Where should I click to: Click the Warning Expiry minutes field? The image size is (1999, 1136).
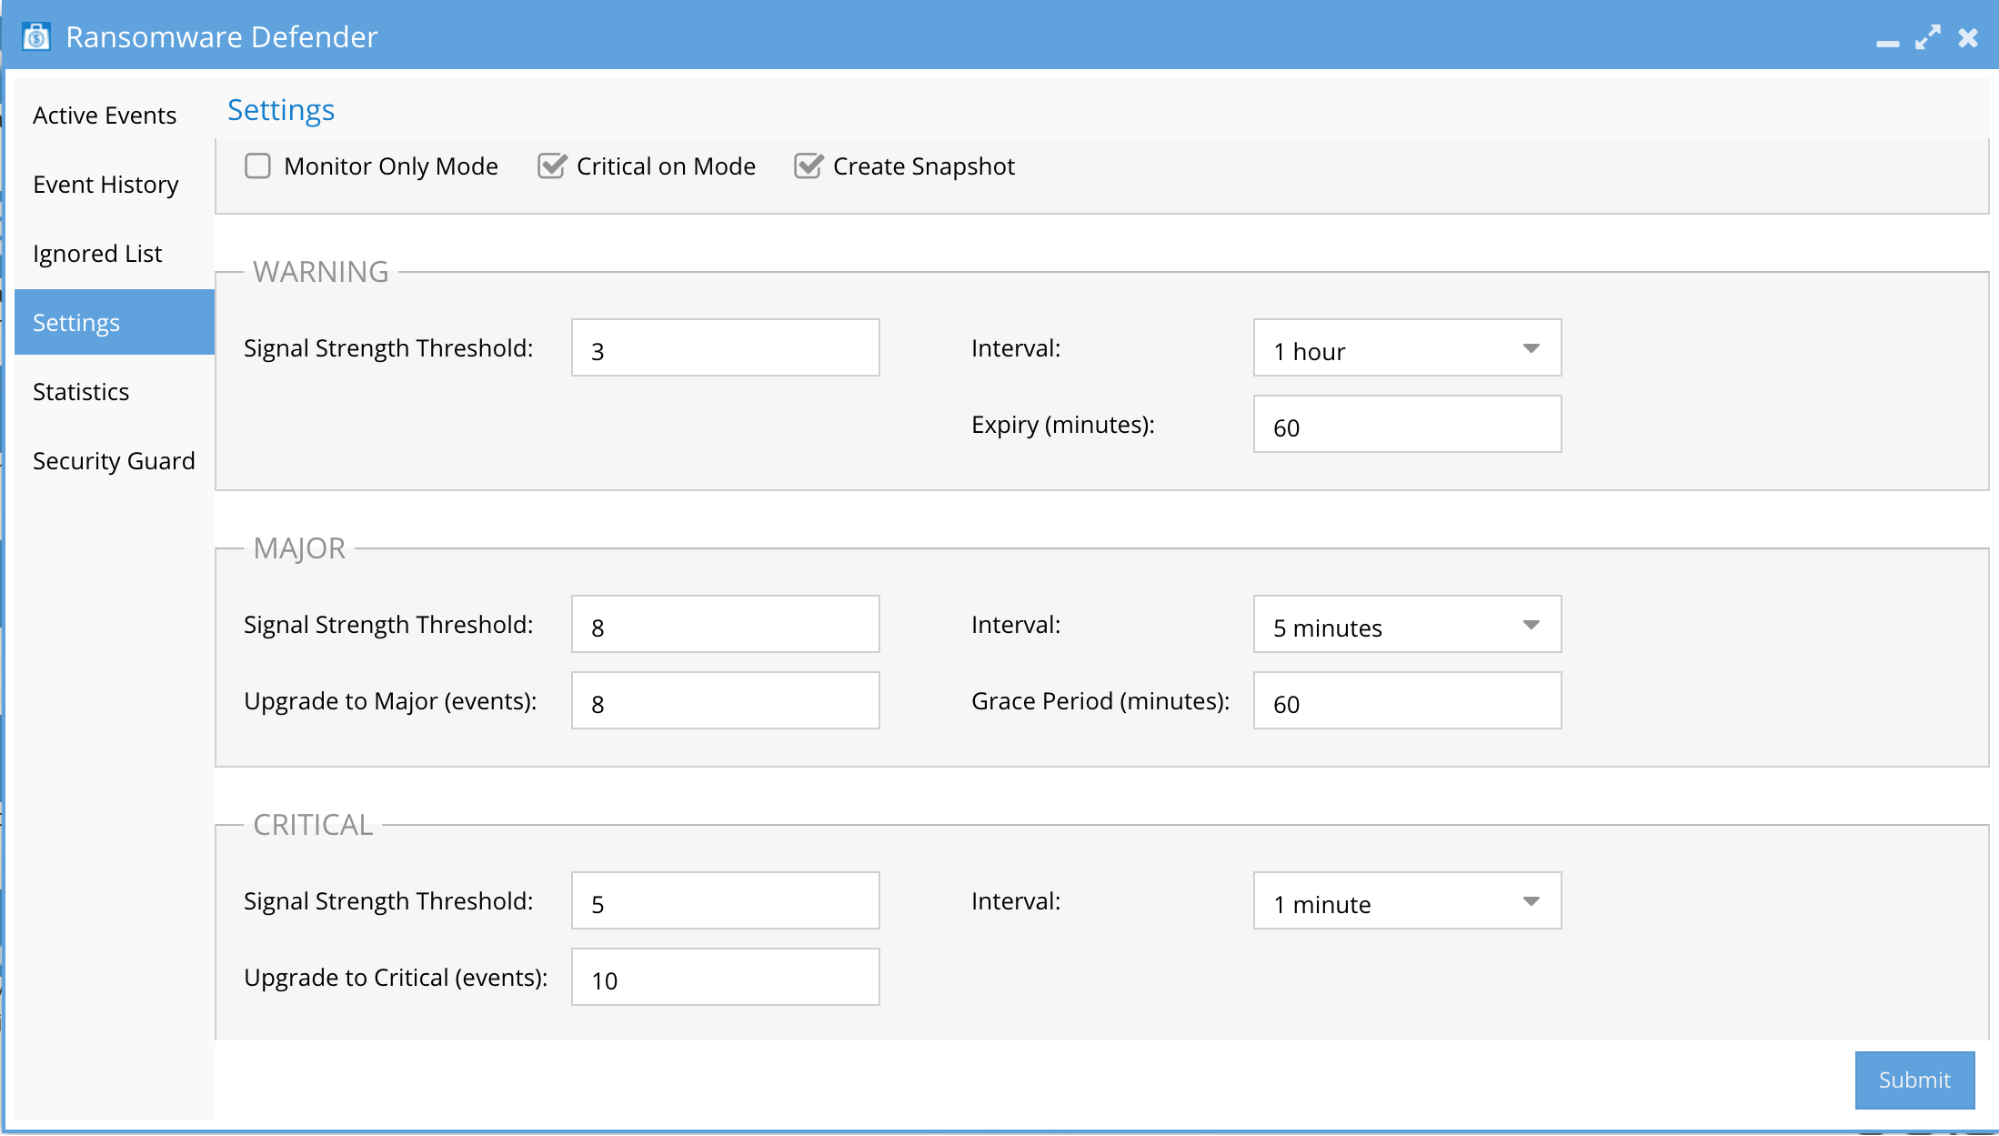click(1407, 424)
